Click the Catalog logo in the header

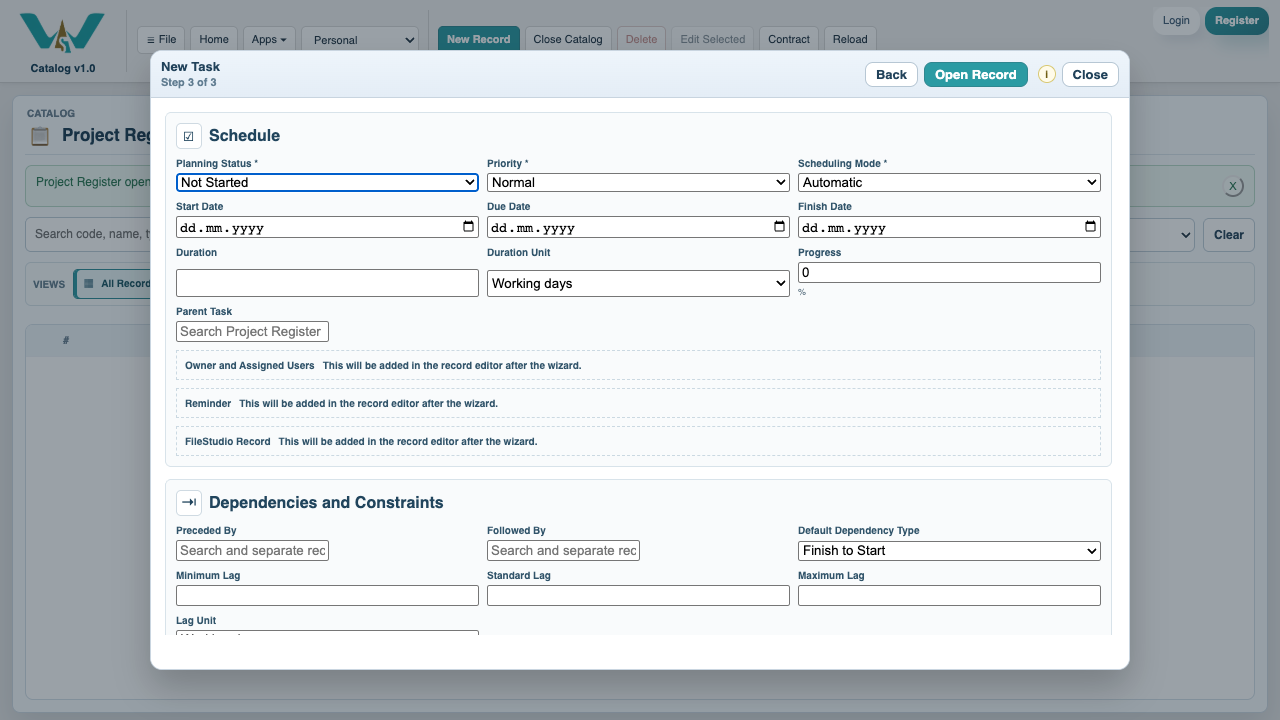(62, 33)
